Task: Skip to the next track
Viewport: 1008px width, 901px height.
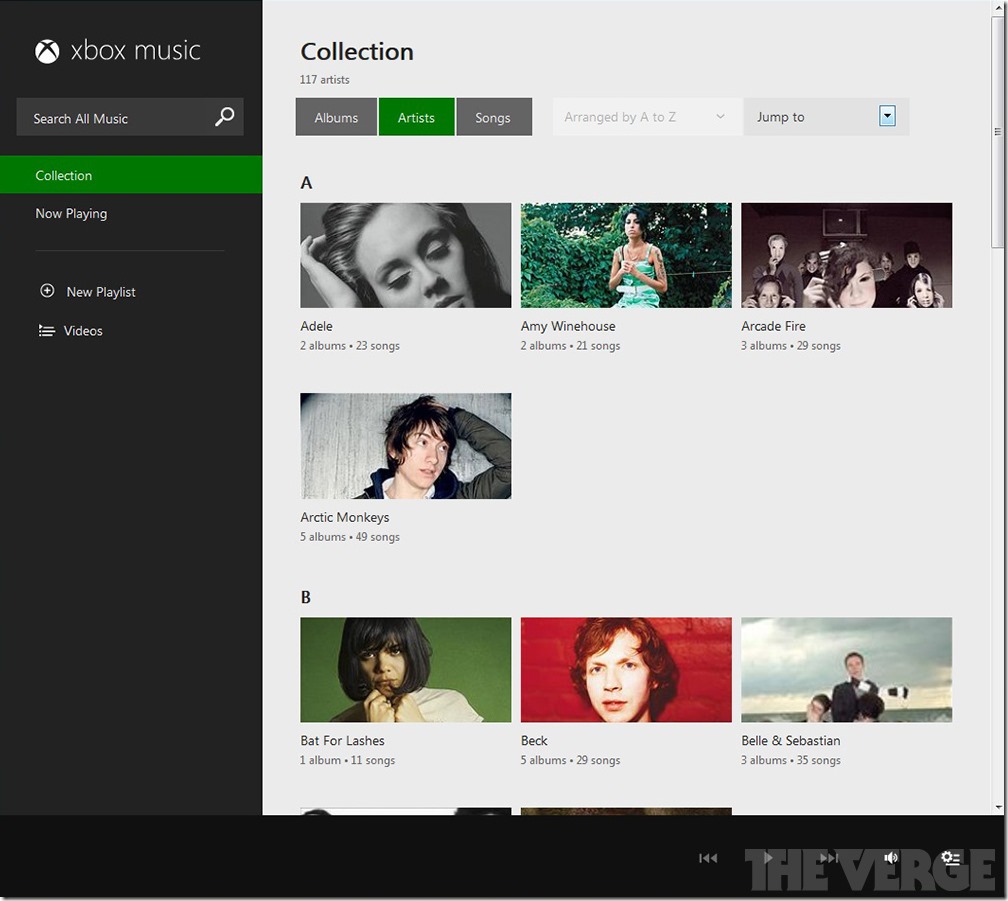Action: (829, 858)
